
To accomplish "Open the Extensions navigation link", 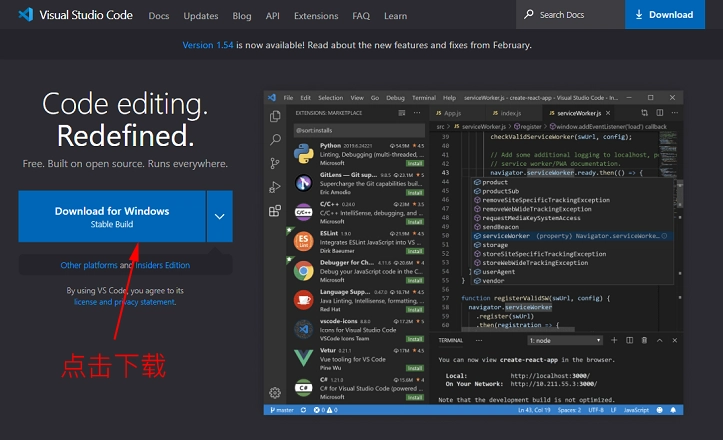I will point(316,16).
